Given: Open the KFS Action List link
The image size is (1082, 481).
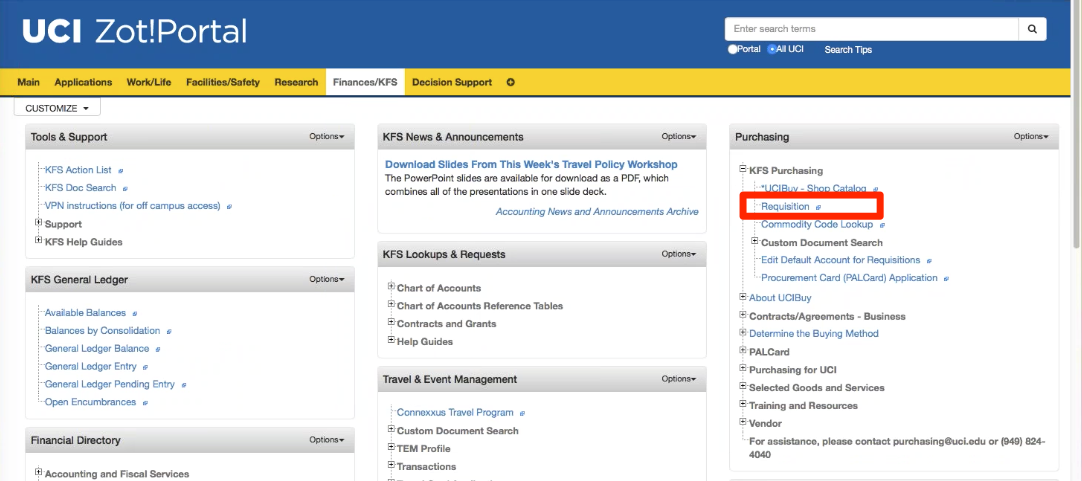Looking at the screenshot, I should click(x=78, y=170).
